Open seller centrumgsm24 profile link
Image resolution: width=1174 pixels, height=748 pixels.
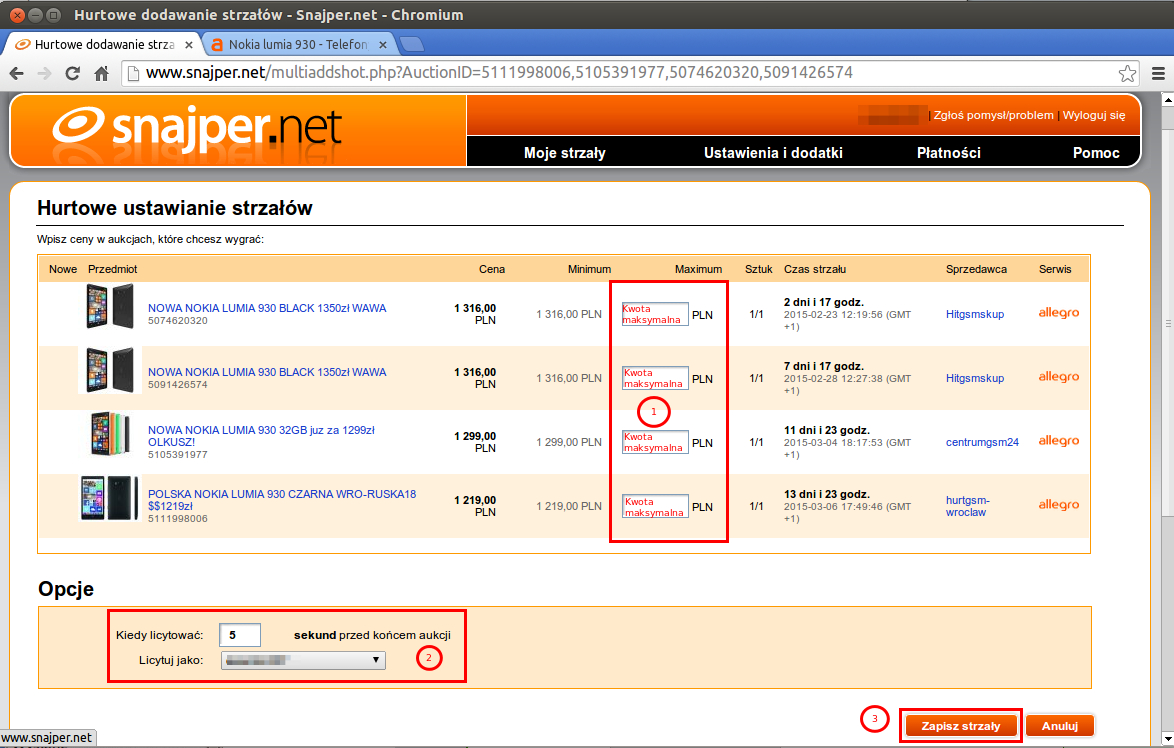[x=982, y=442]
